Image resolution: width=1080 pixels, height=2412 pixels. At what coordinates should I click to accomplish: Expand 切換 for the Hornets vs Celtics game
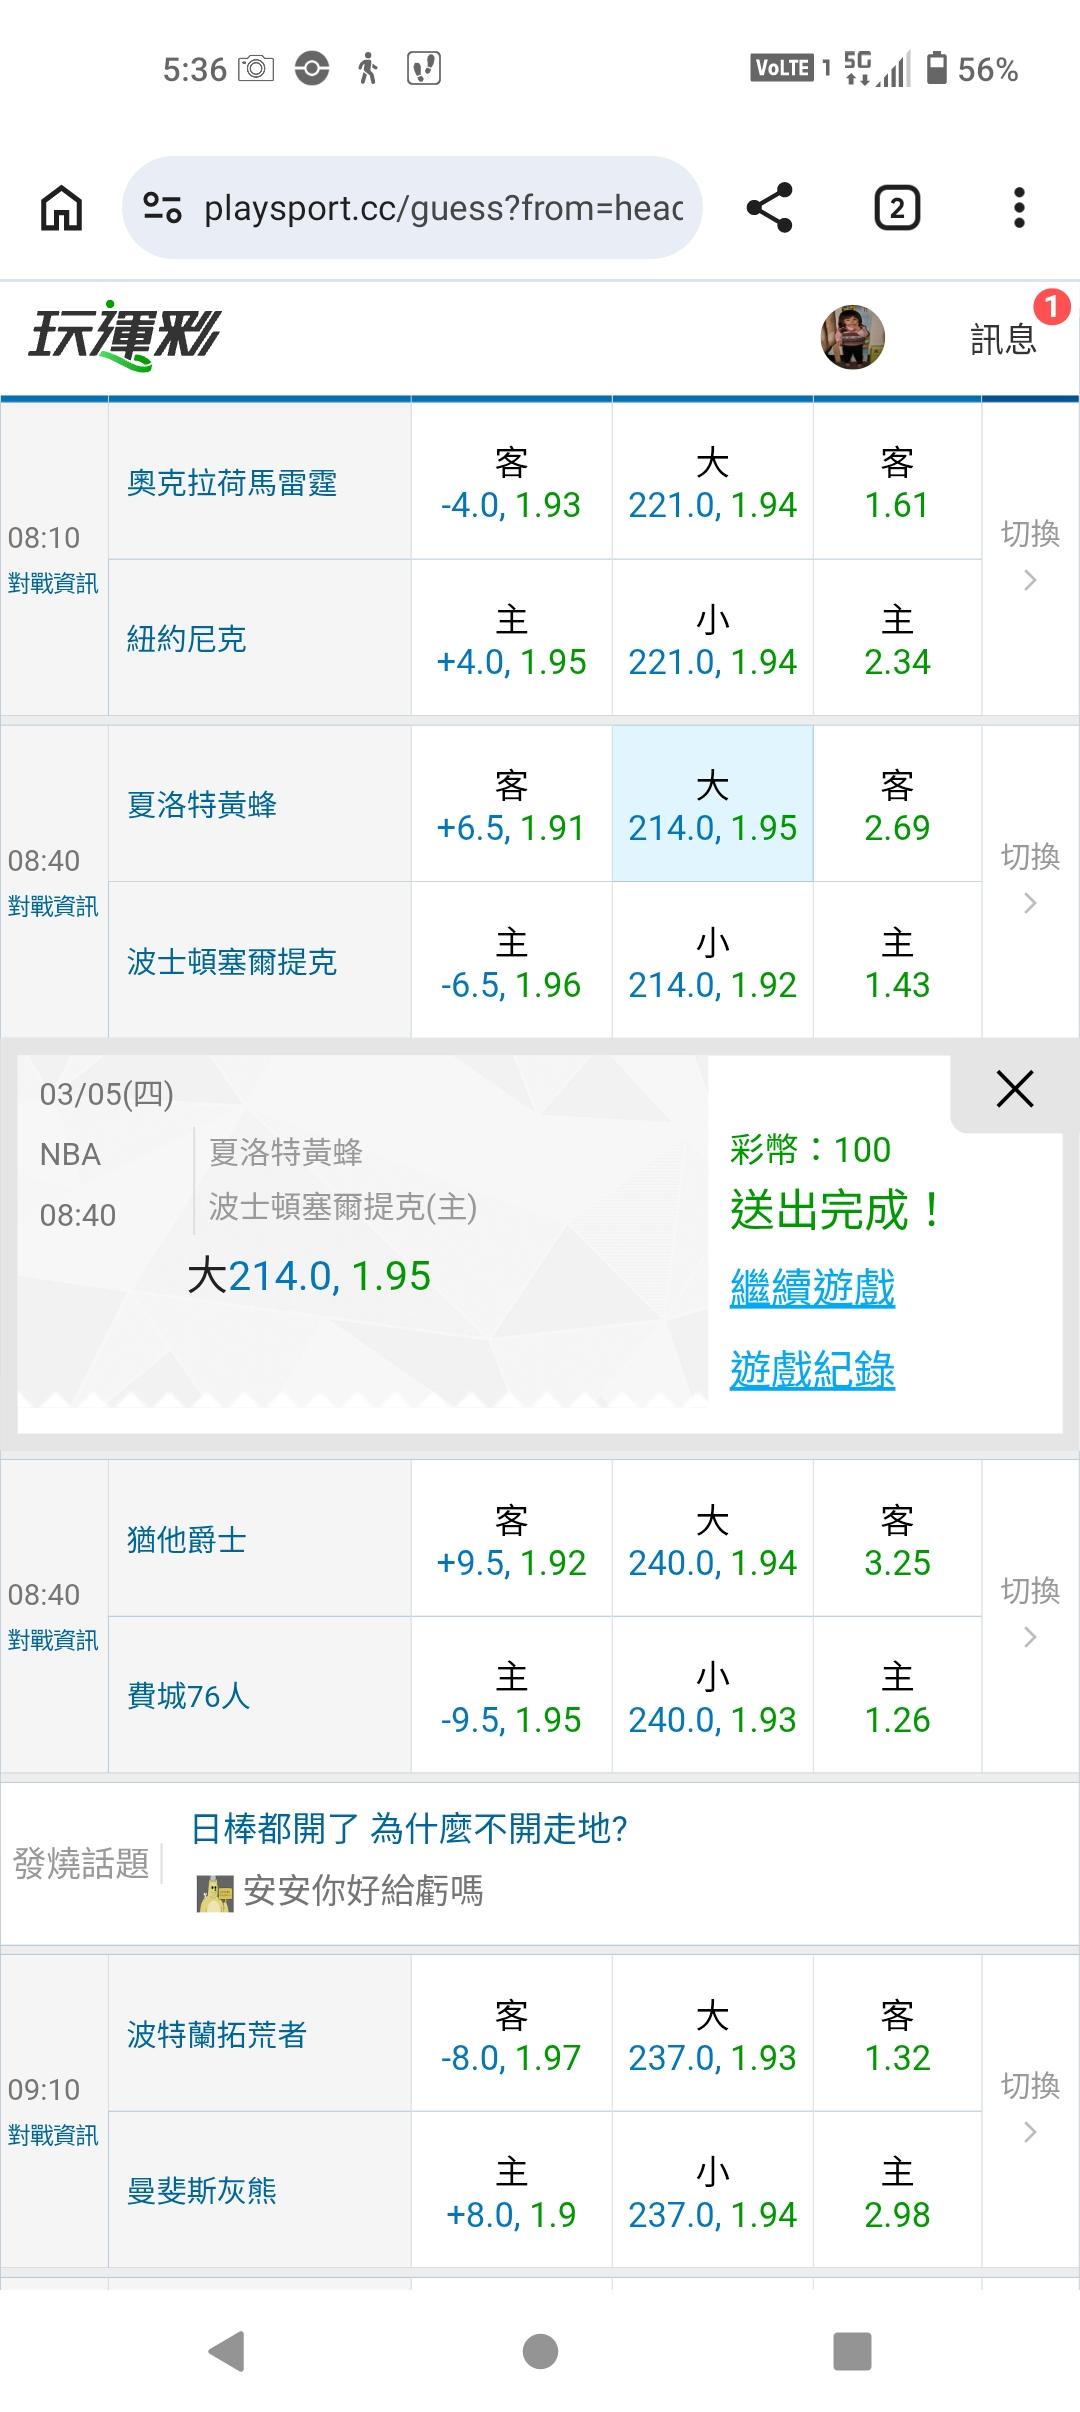pos(1030,878)
